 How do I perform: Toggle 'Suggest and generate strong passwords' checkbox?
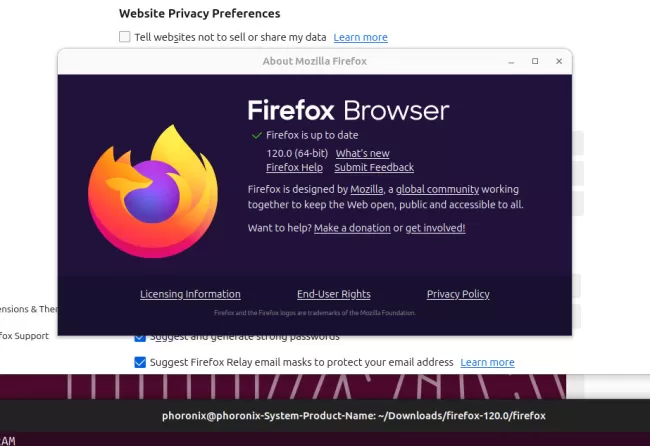tap(140, 337)
